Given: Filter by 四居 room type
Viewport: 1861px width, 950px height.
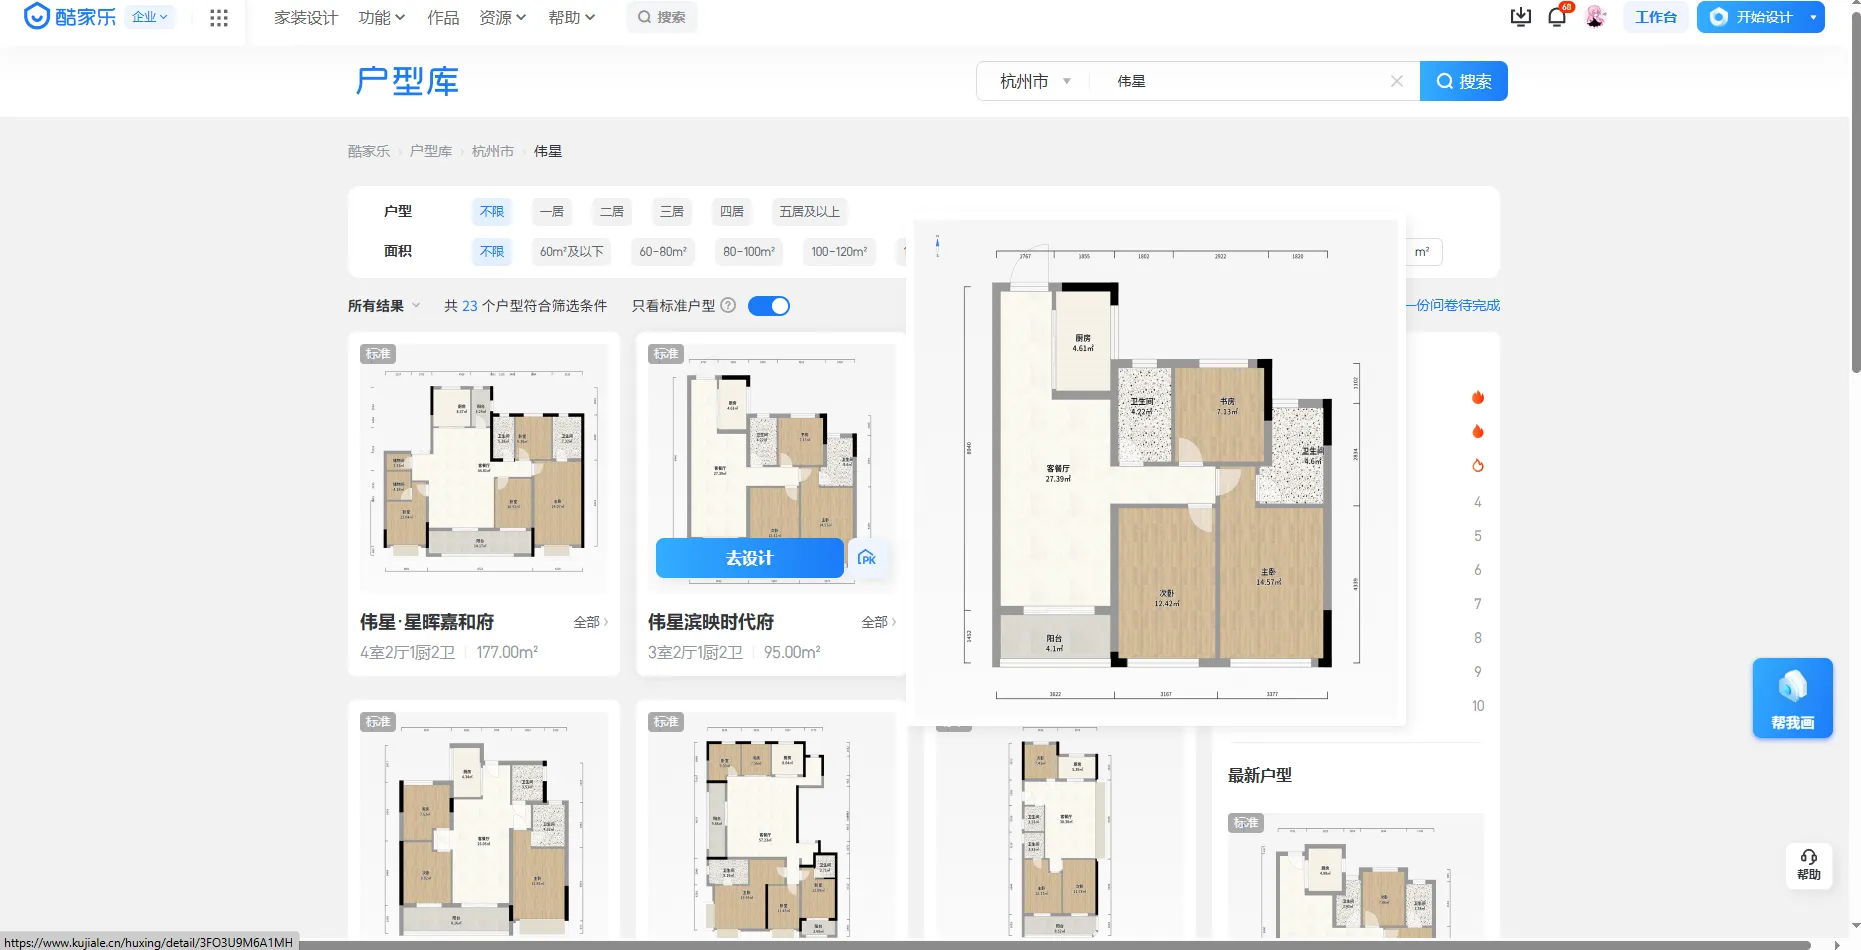Looking at the screenshot, I should click(x=732, y=211).
